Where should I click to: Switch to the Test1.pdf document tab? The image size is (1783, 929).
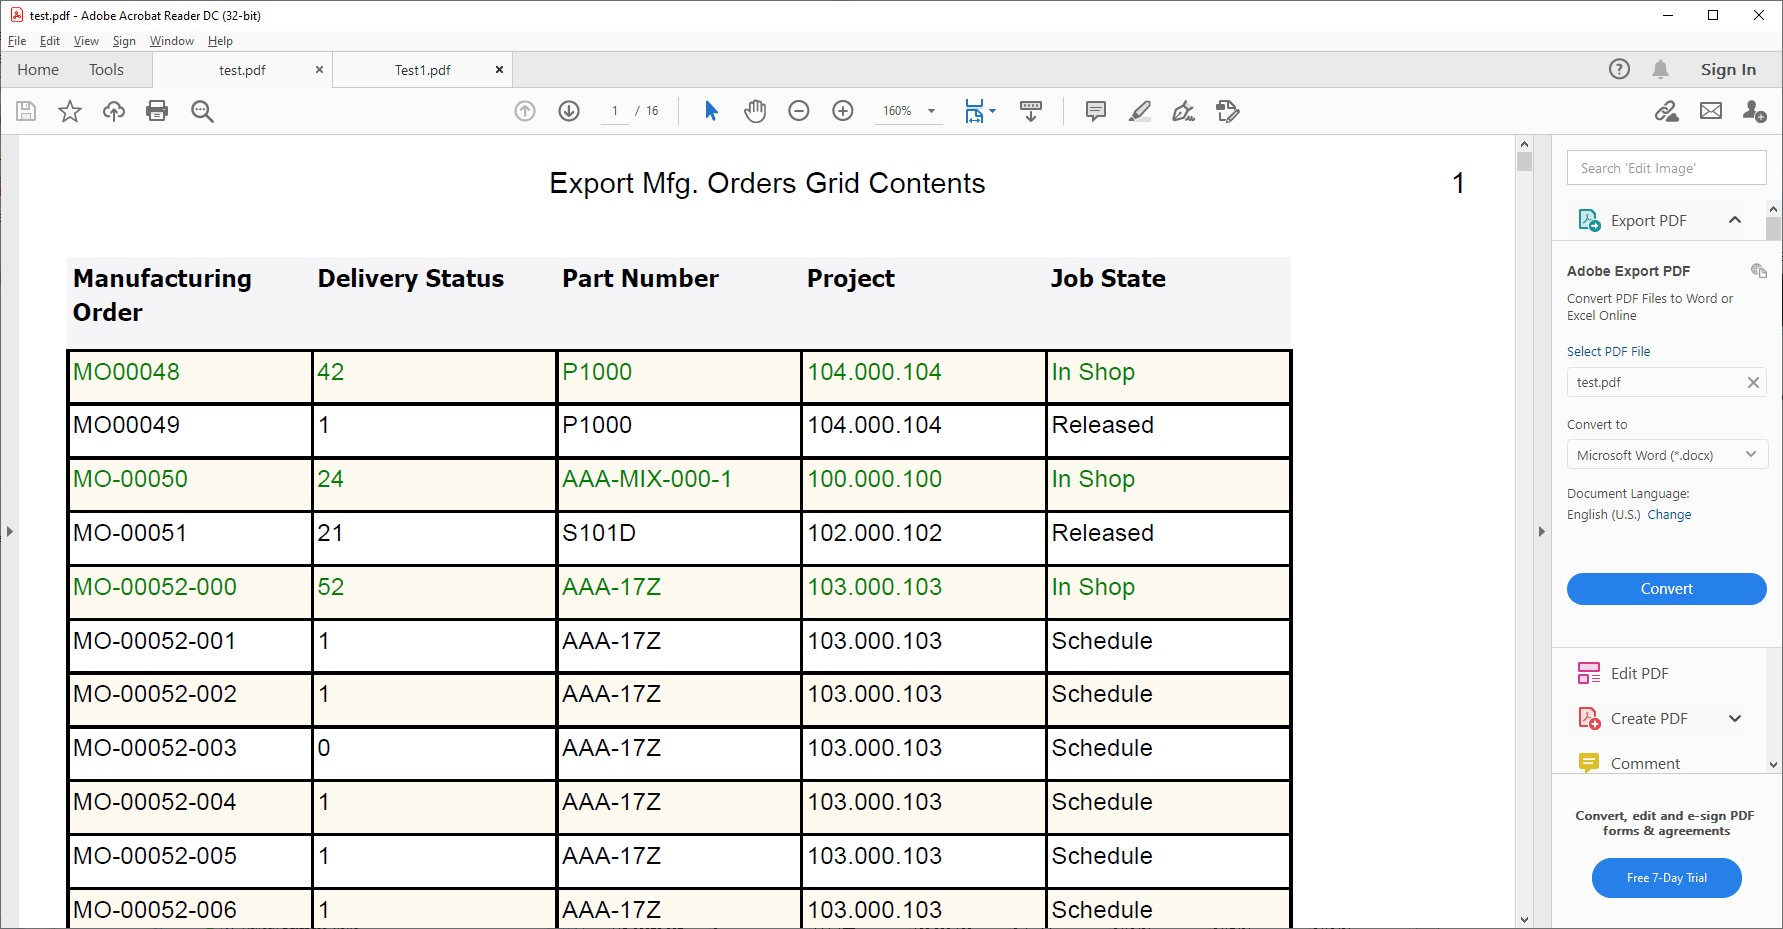click(x=422, y=70)
